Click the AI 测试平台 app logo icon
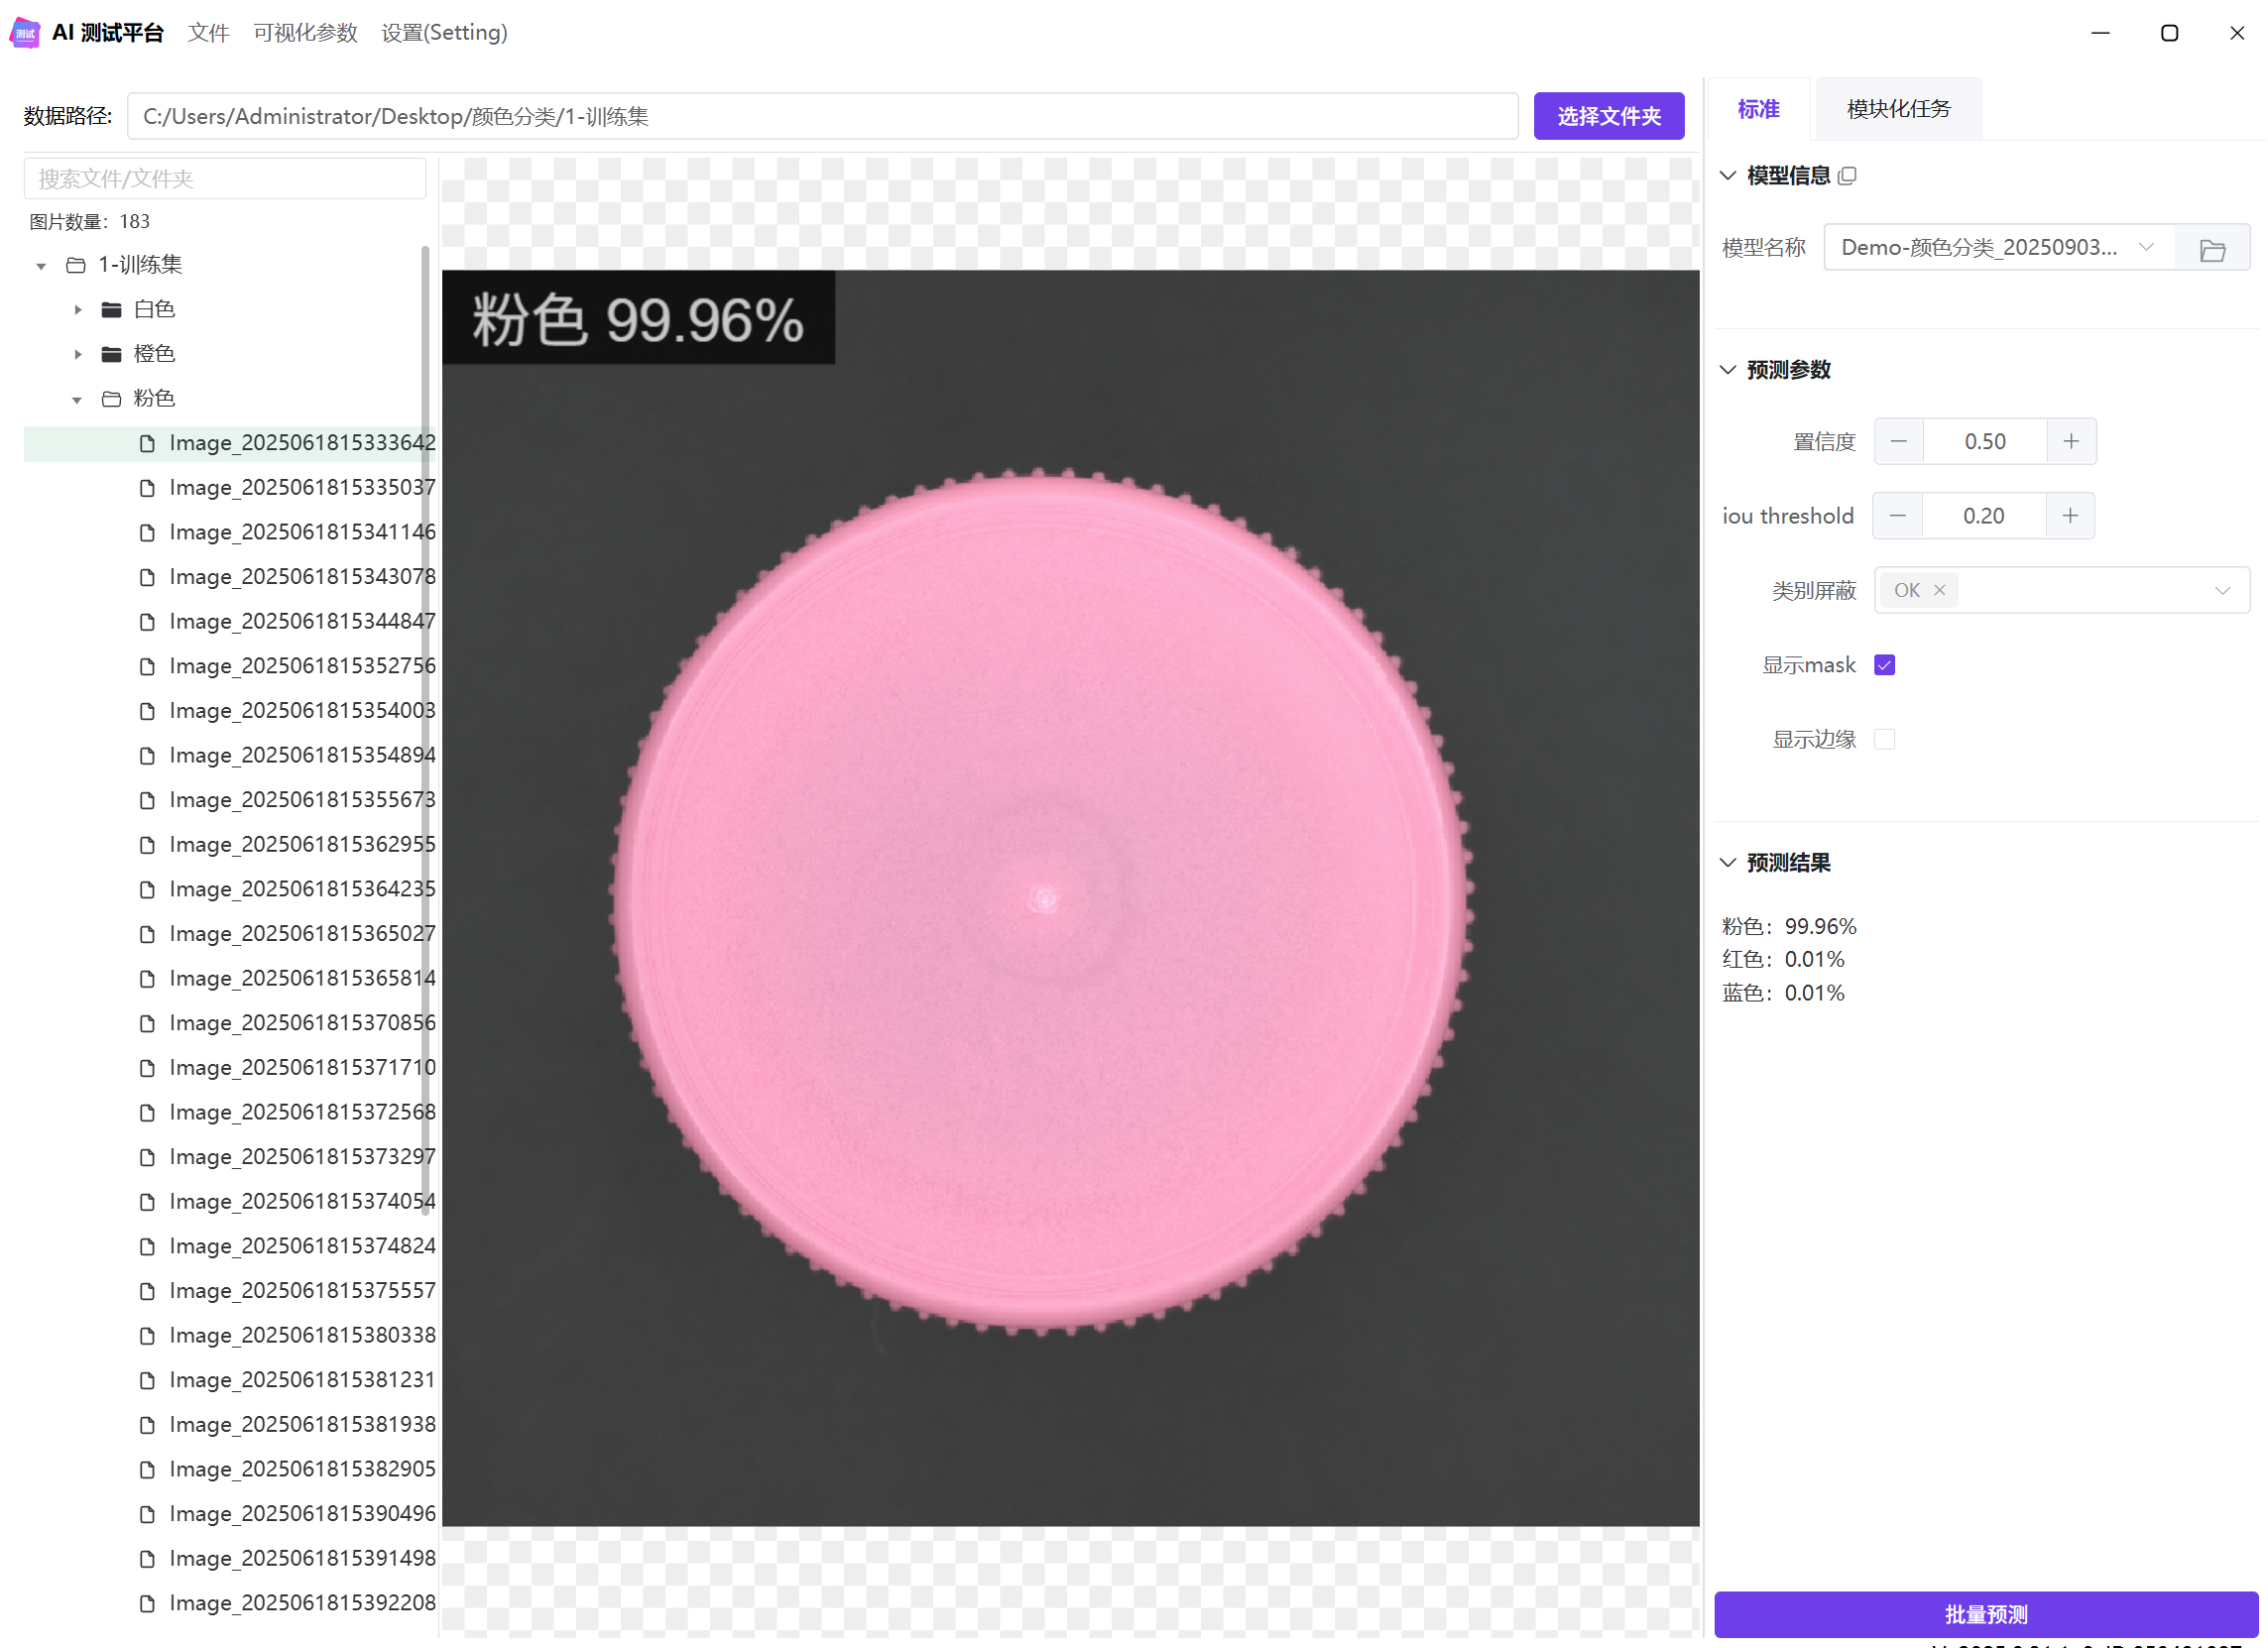 coord(26,33)
